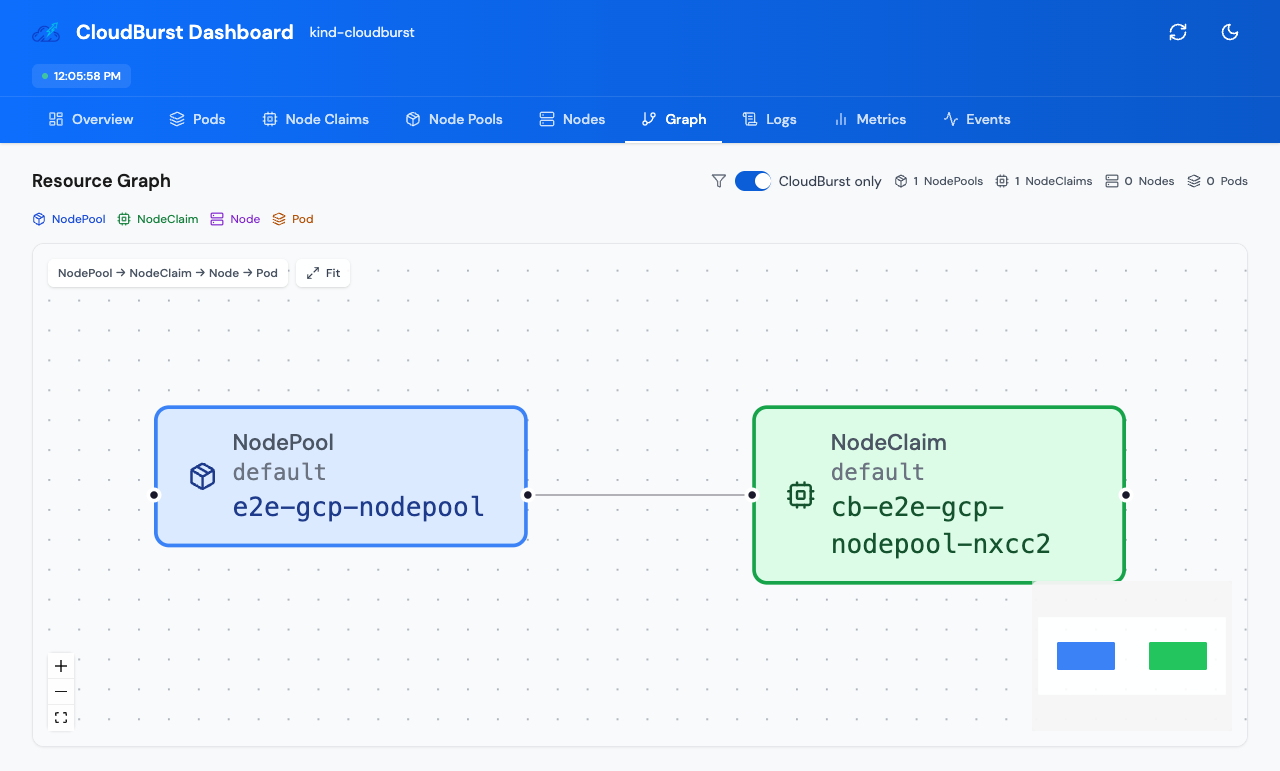Toggle the Node legend filter

234,219
